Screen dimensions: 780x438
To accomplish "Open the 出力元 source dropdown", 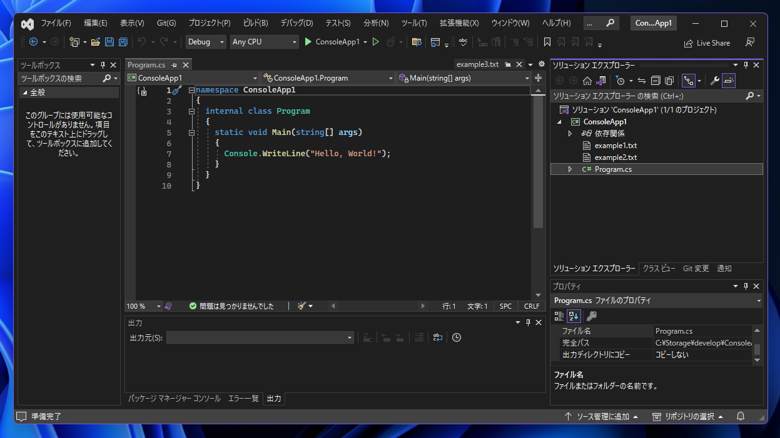I will tap(260, 338).
